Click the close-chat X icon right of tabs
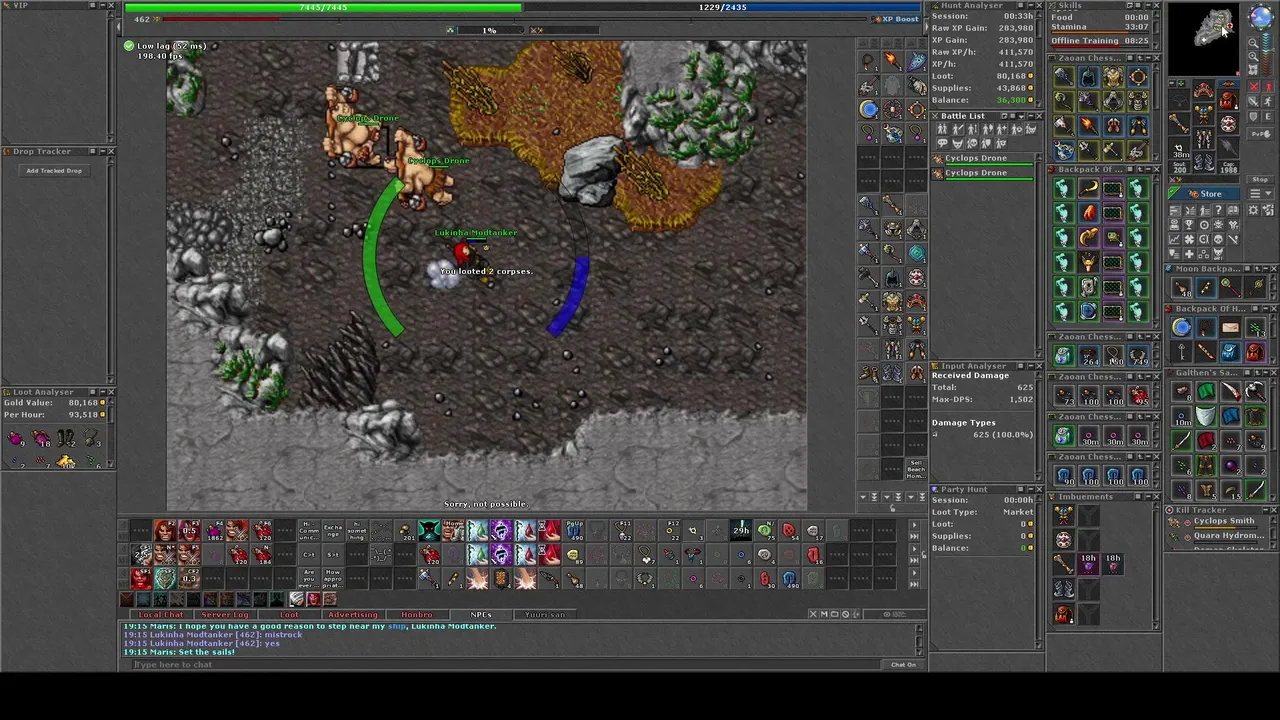The height and width of the screenshot is (720, 1280). point(813,614)
